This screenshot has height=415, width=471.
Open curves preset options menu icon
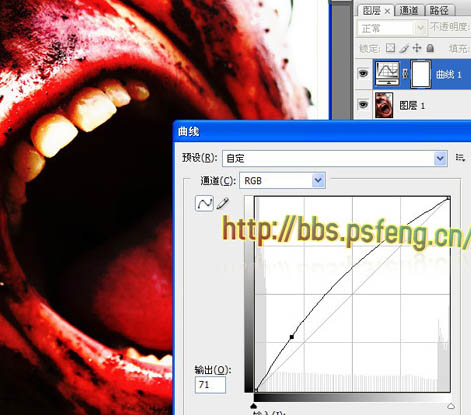click(x=460, y=158)
